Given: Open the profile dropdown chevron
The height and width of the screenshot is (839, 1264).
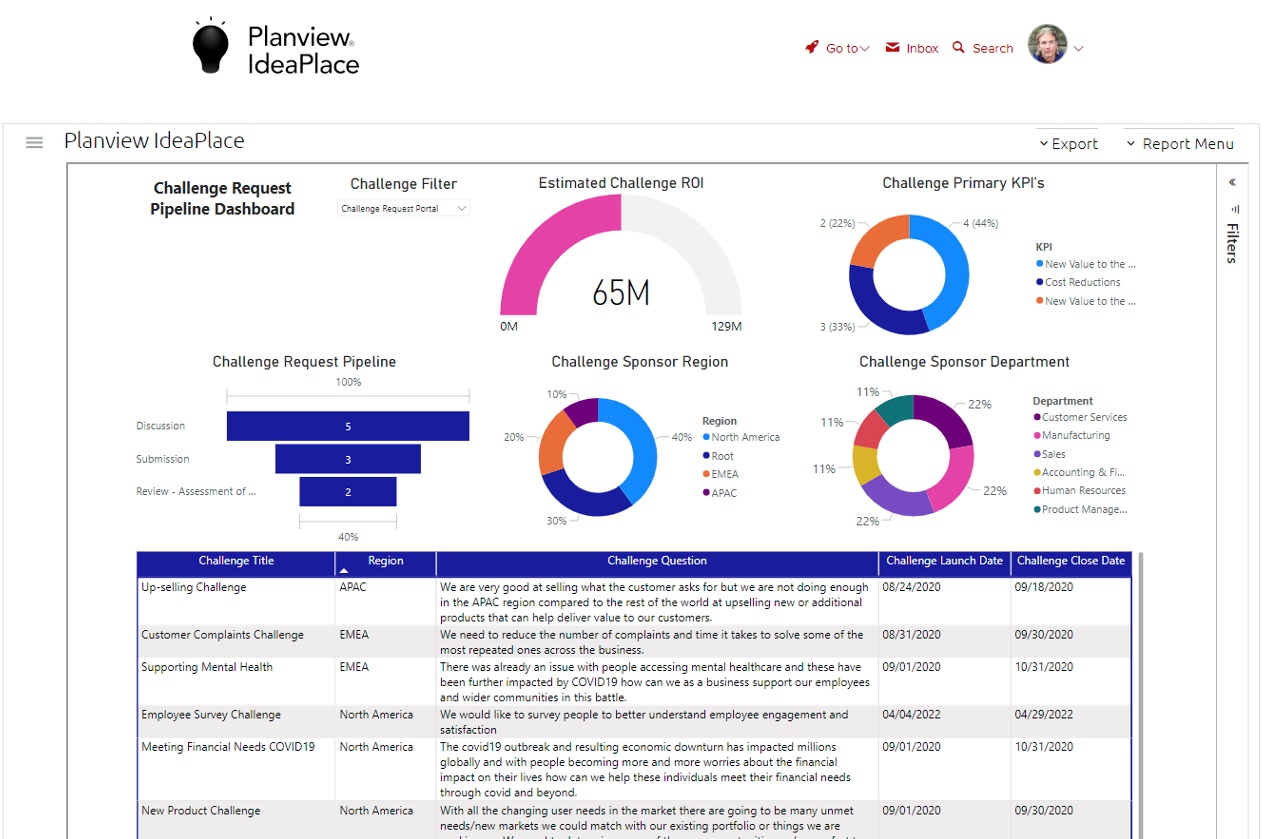Looking at the screenshot, I should click(1078, 47).
